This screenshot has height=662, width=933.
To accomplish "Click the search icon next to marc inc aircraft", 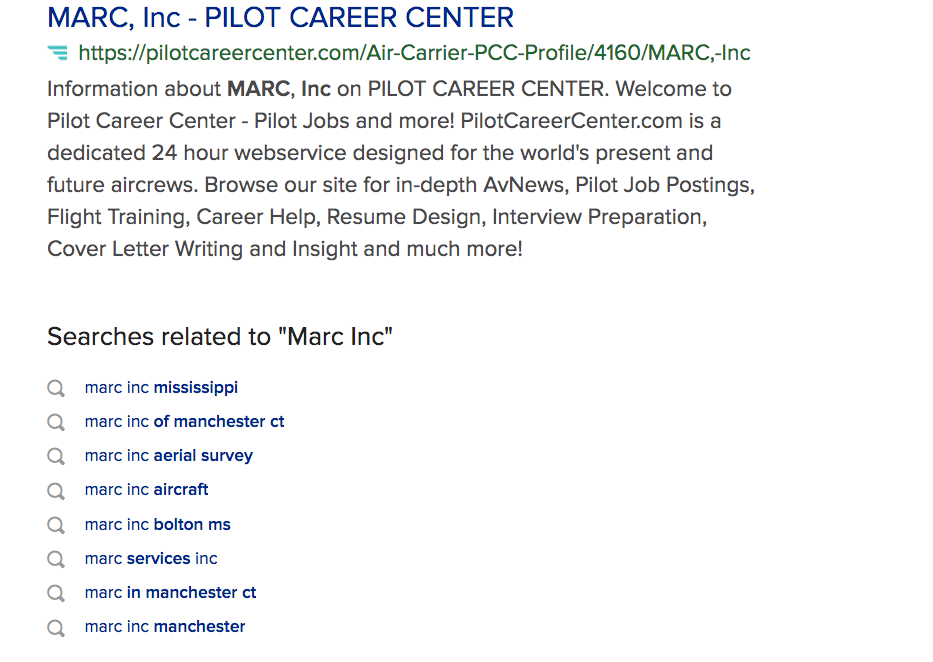I will 56,491.
